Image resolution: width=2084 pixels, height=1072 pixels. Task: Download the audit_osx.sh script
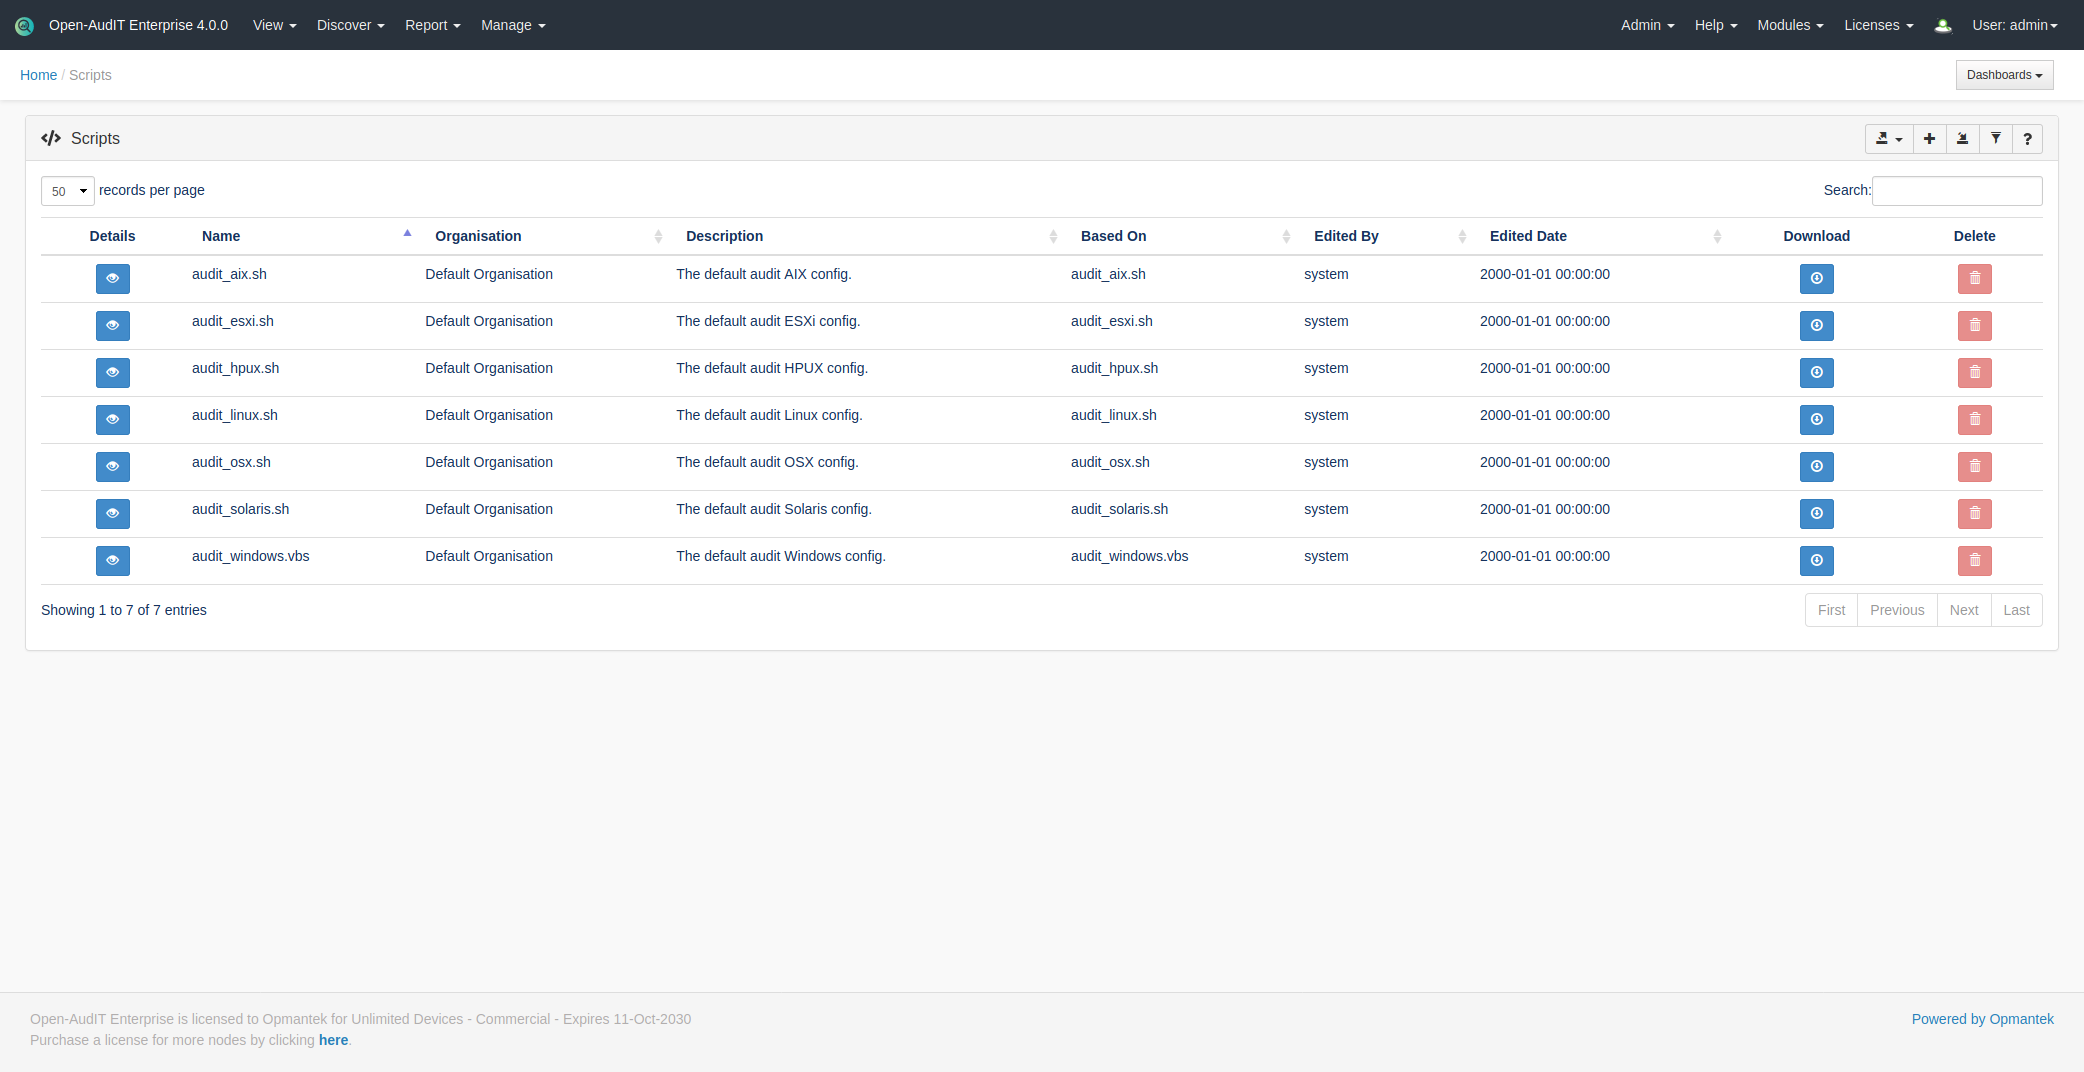pos(1817,467)
